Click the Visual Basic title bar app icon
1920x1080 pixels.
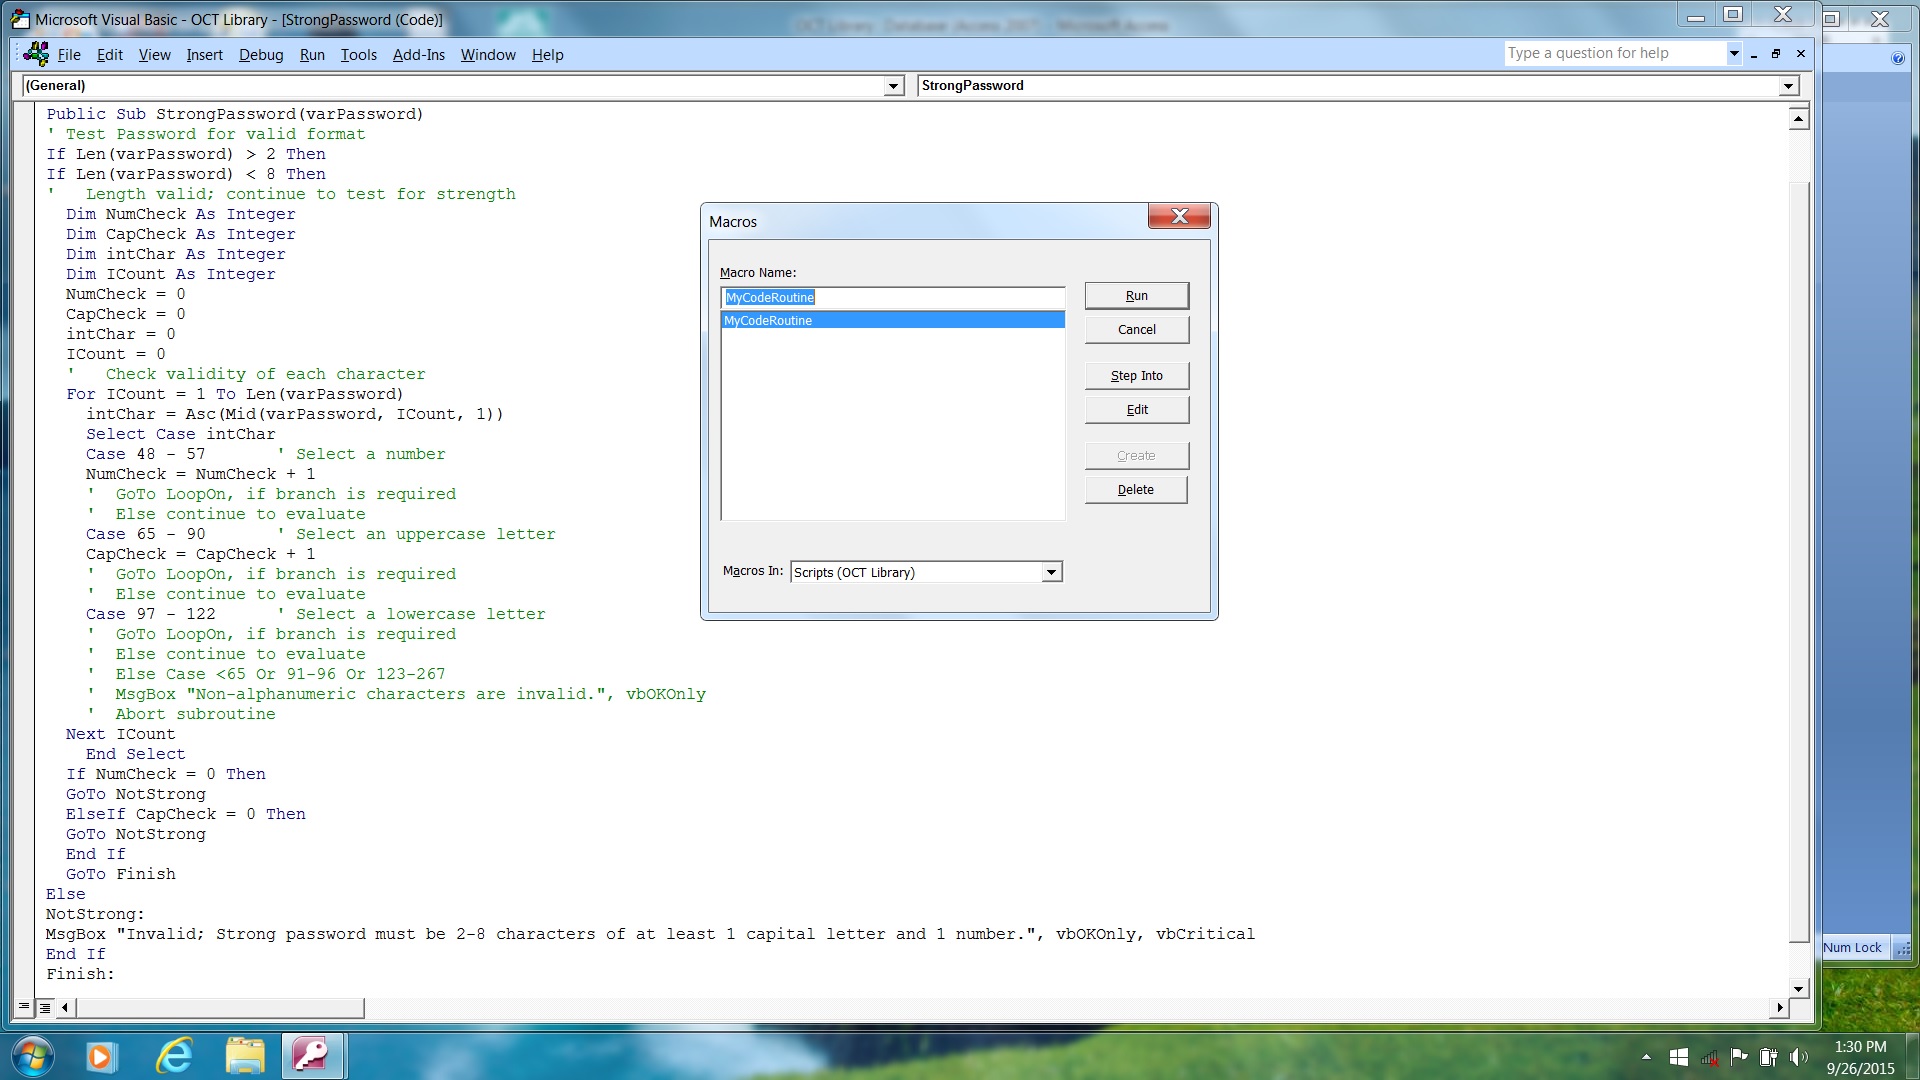click(21, 19)
